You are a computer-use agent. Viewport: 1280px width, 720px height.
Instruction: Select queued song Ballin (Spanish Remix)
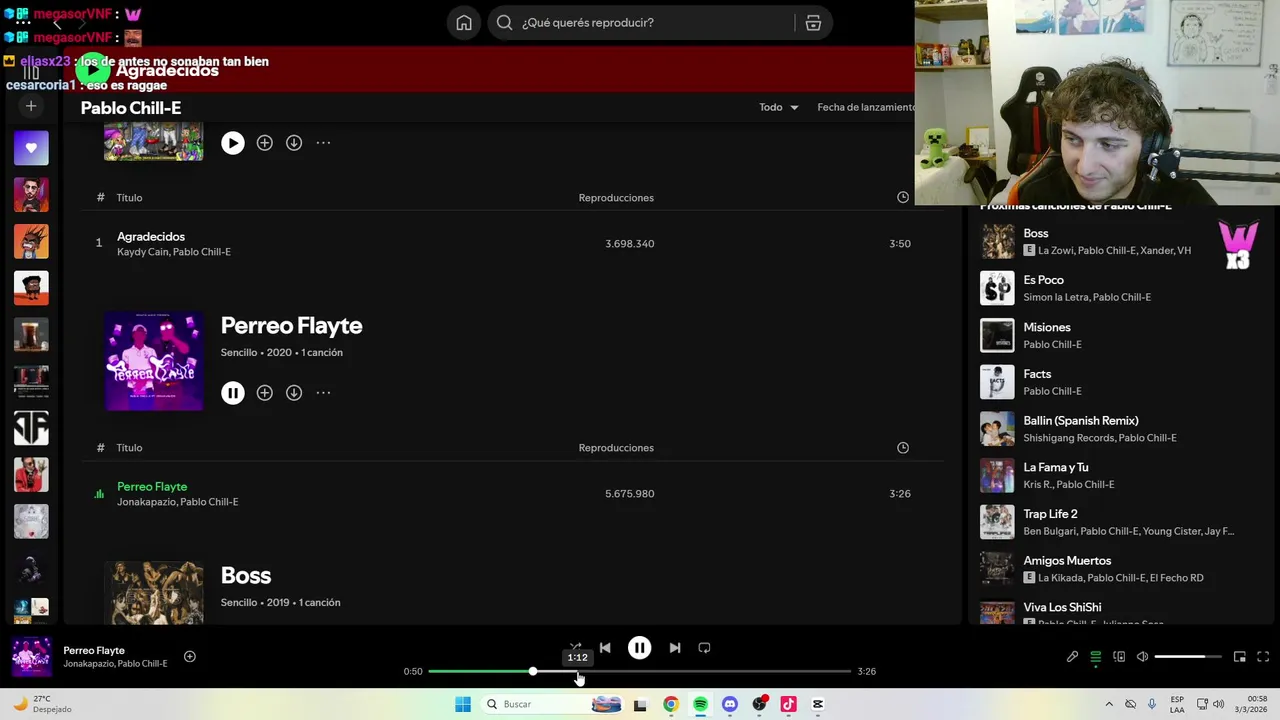pyautogui.click(x=1114, y=428)
